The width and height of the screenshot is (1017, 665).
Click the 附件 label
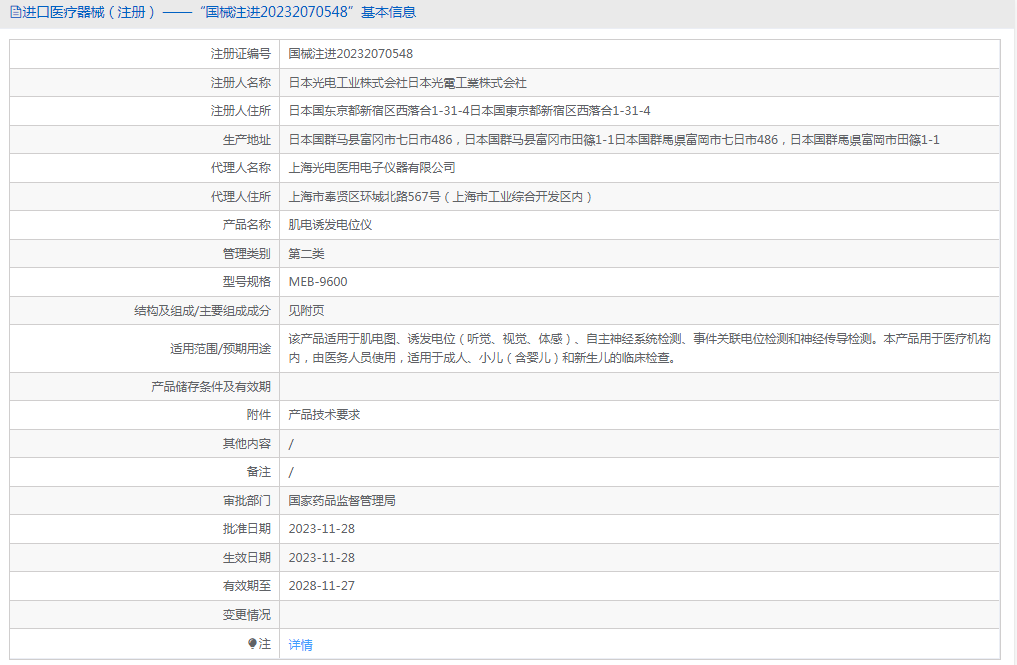(258, 415)
